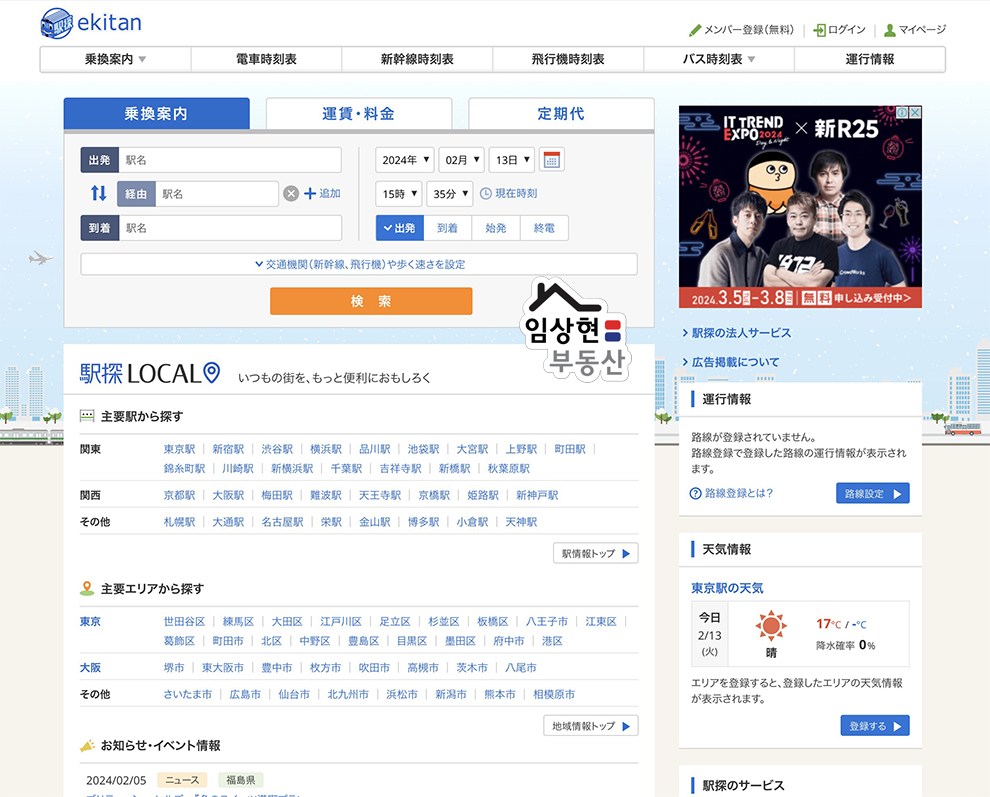This screenshot has height=797, width=990.
Task: Open the 新宿駅 station link
Action: 228,449
